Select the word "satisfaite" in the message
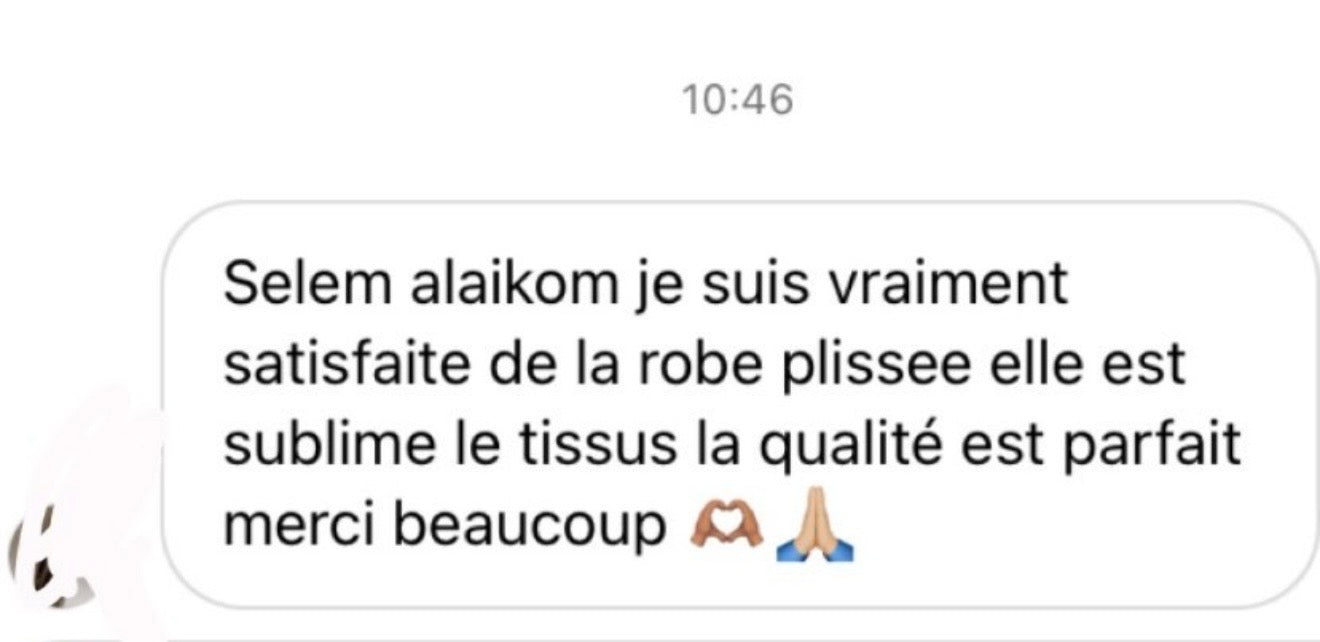1320x642 pixels. point(346,365)
